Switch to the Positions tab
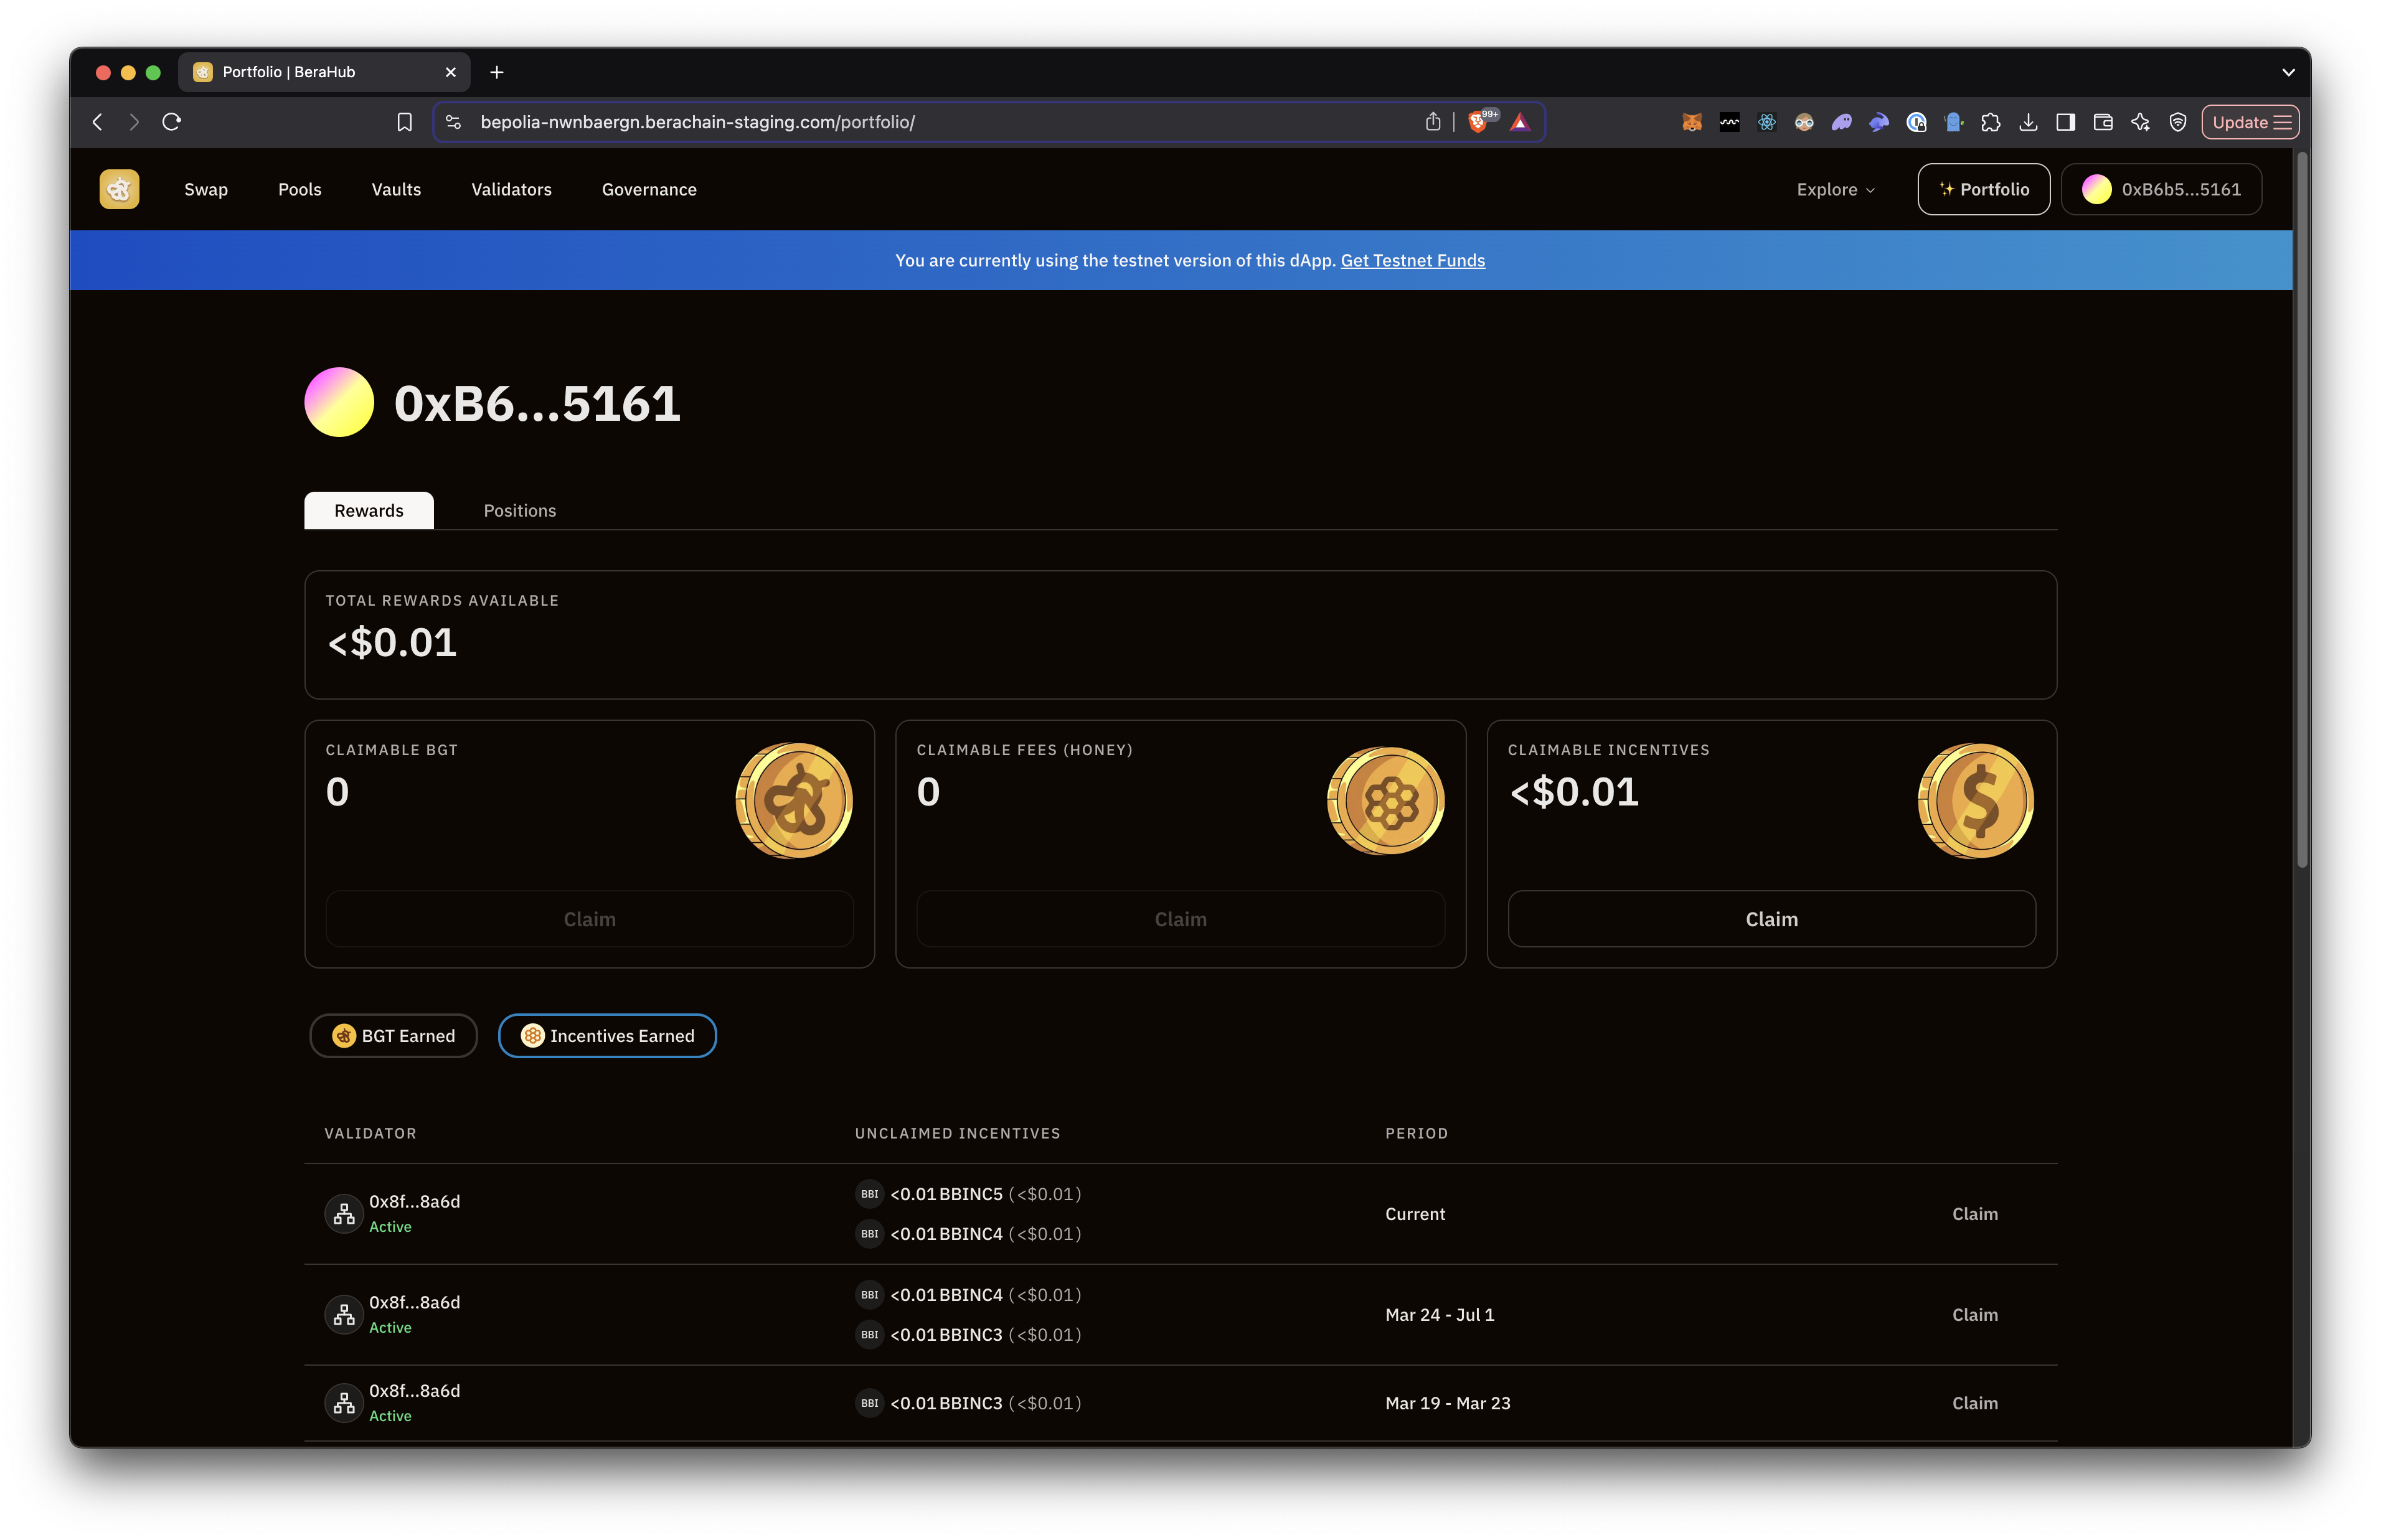The image size is (2381, 1540). [519, 510]
